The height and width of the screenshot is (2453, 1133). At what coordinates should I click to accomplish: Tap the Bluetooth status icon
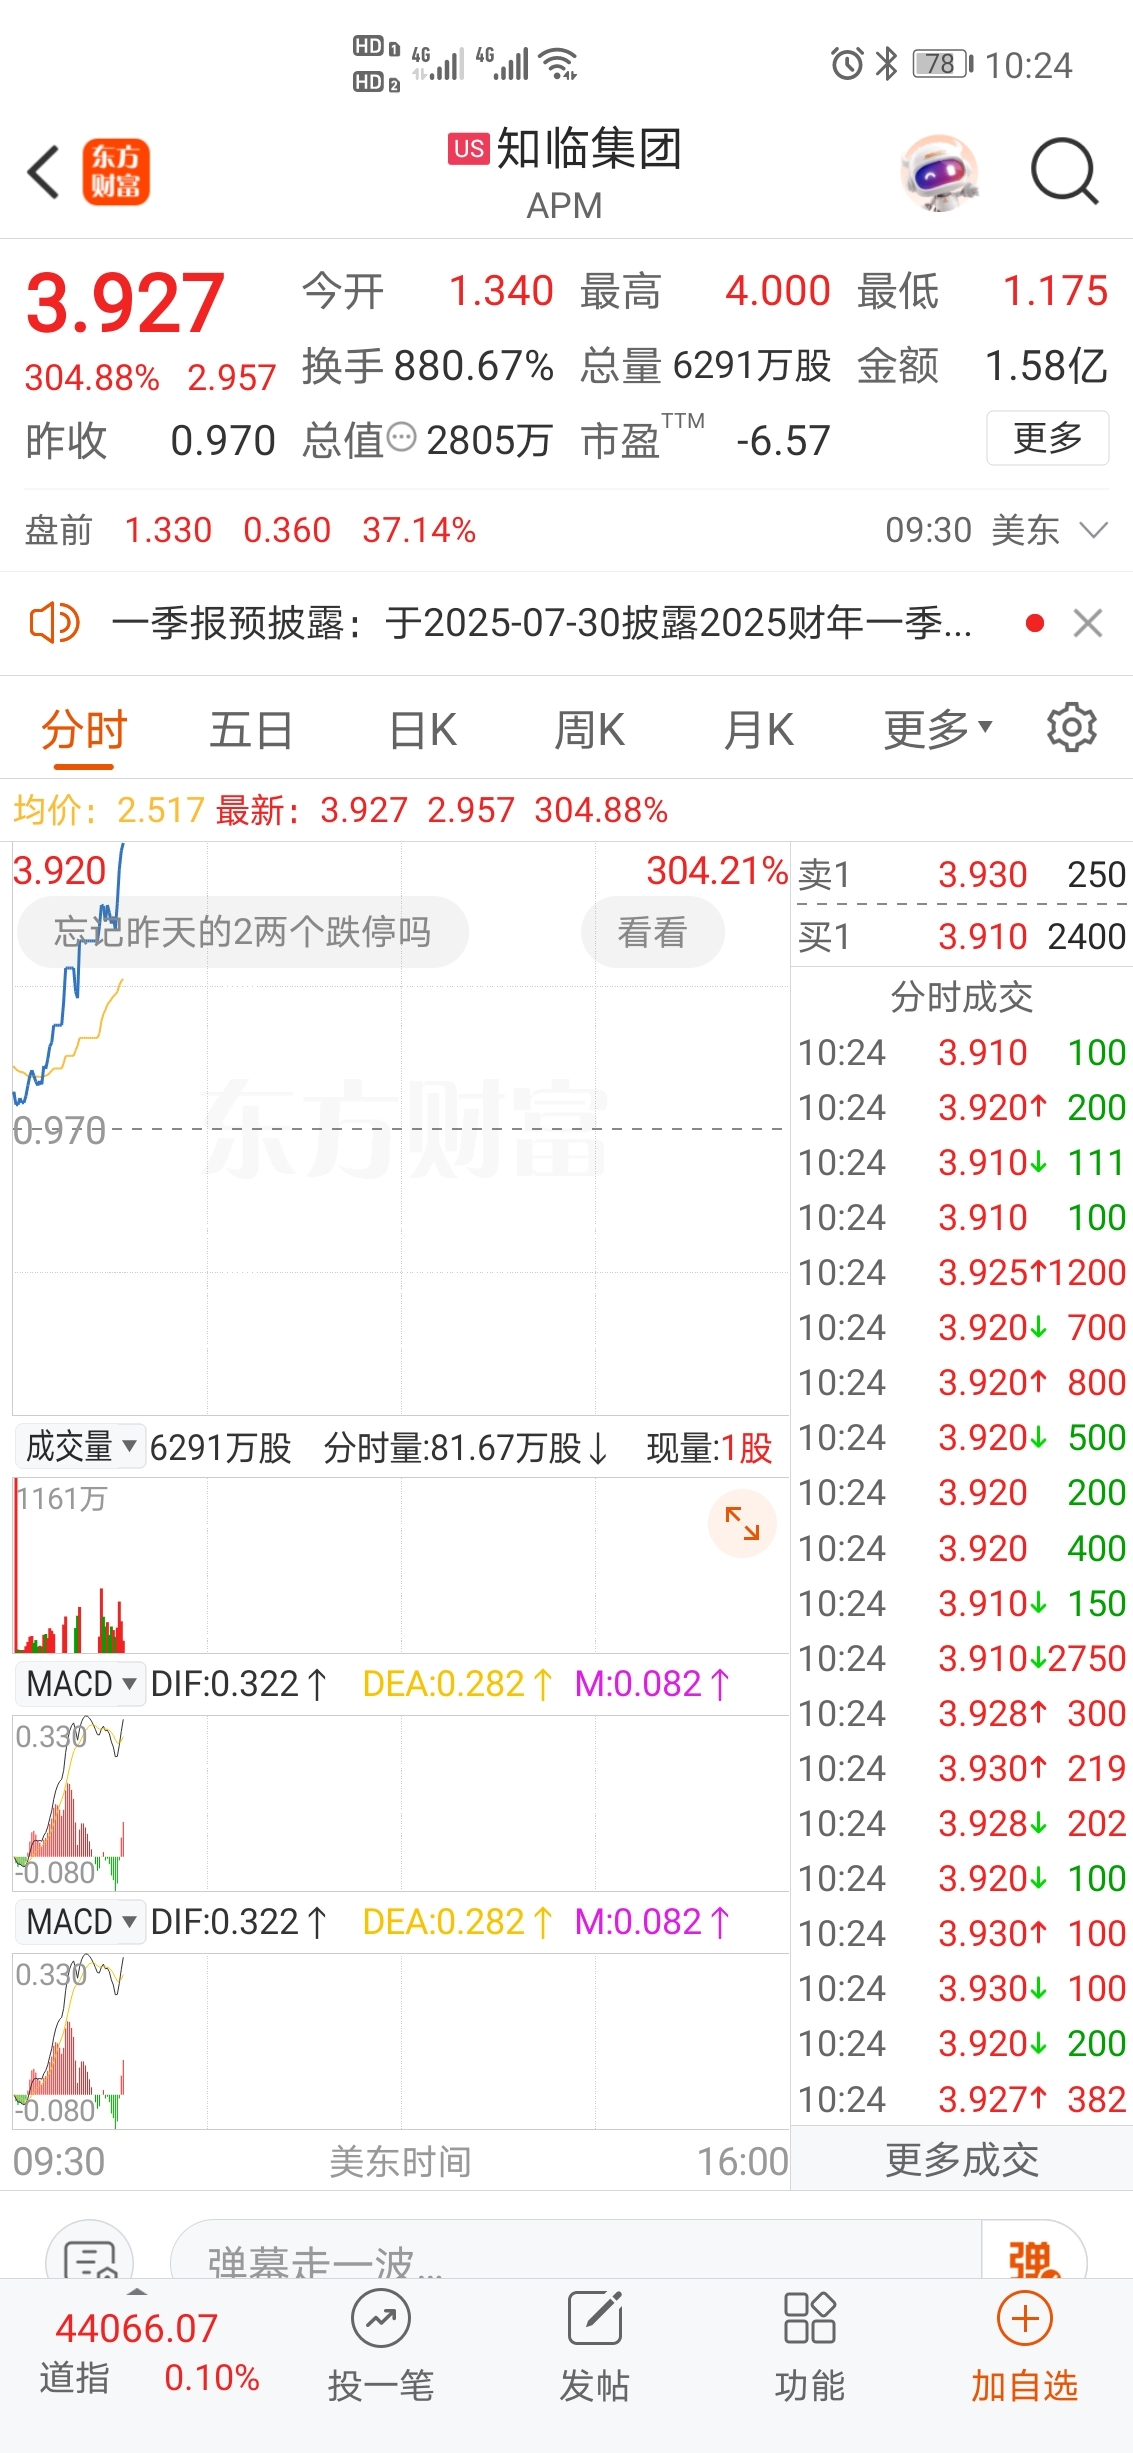[887, 64]
